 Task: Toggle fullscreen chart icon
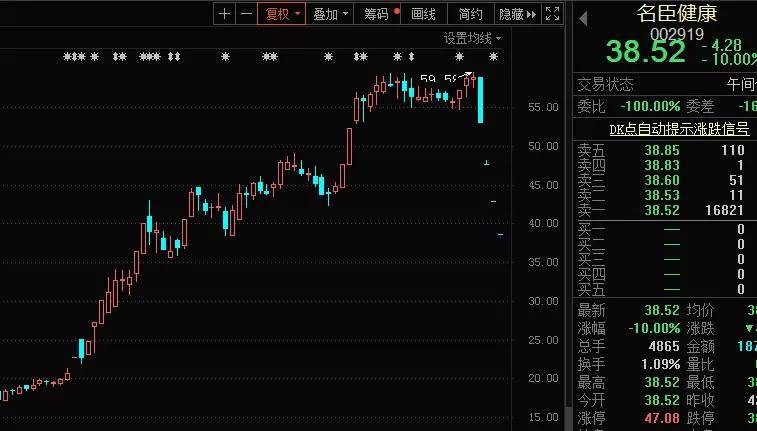(x=552, y=14)
